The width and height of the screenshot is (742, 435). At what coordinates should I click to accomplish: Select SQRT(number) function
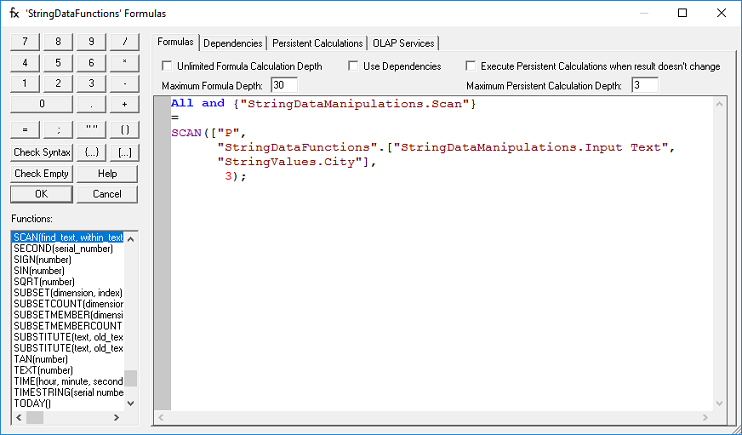pos(68,282)
